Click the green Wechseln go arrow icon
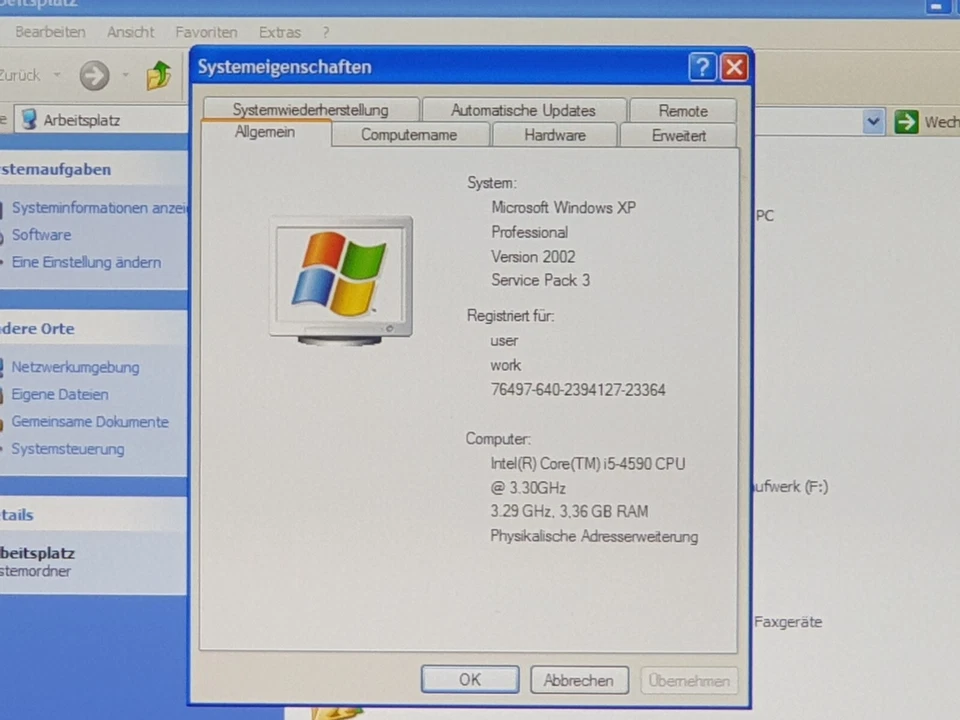 coord(906,121)
